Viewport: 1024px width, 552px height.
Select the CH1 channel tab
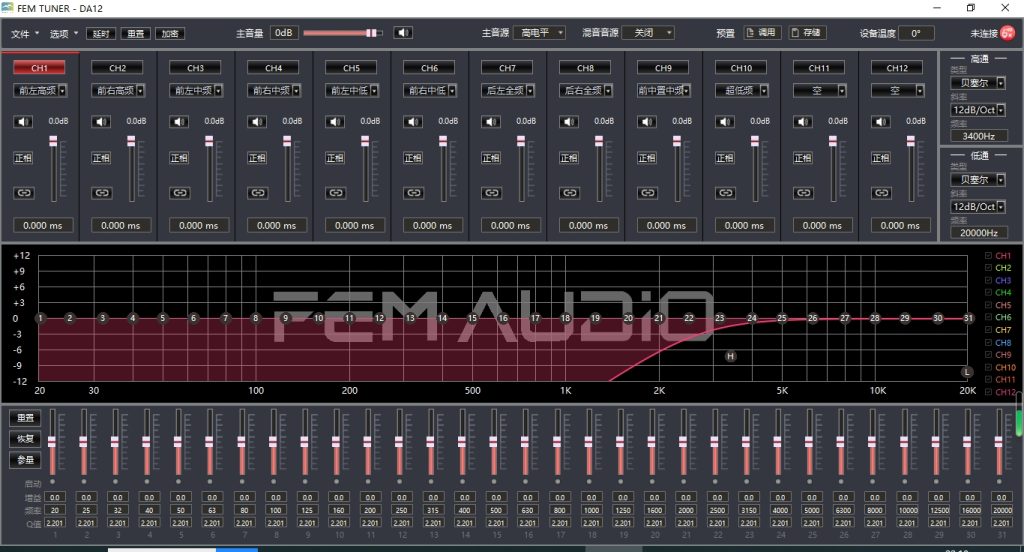click(x=39, y=68)
